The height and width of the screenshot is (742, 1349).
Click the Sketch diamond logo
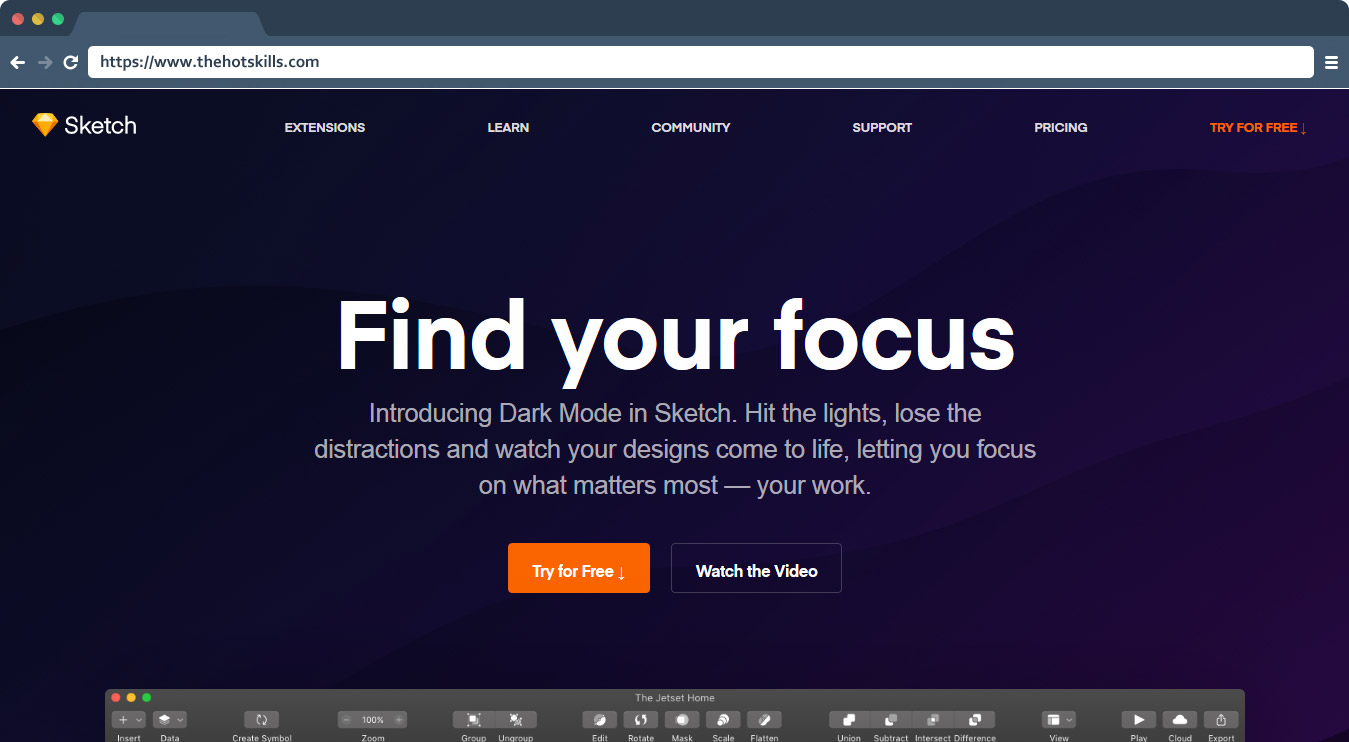[x=45, y=125]
